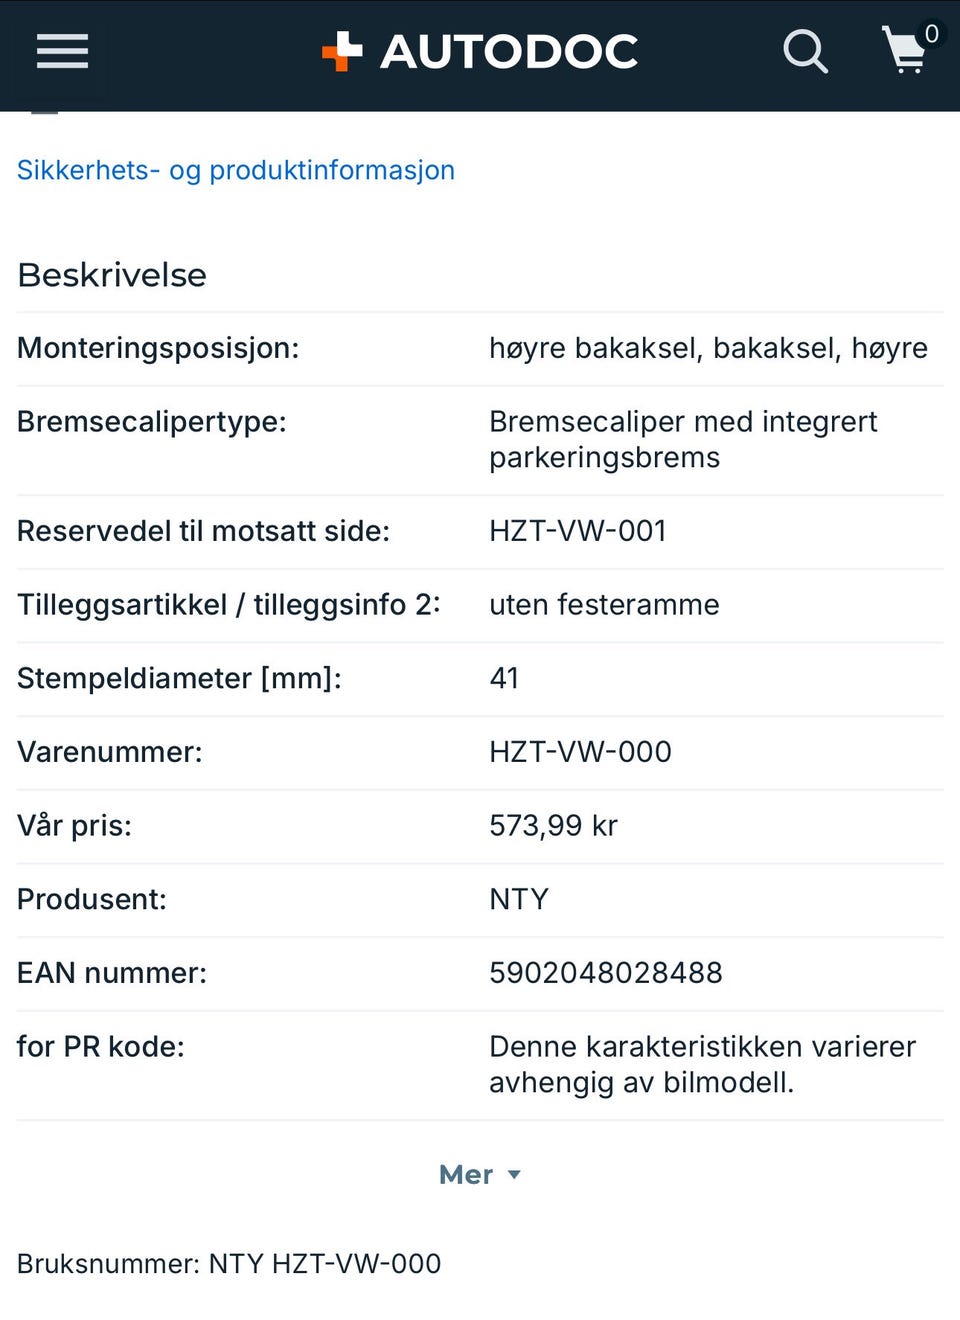
Task: Click the Monteringsposisjon row value
Action: pos(708,348)
